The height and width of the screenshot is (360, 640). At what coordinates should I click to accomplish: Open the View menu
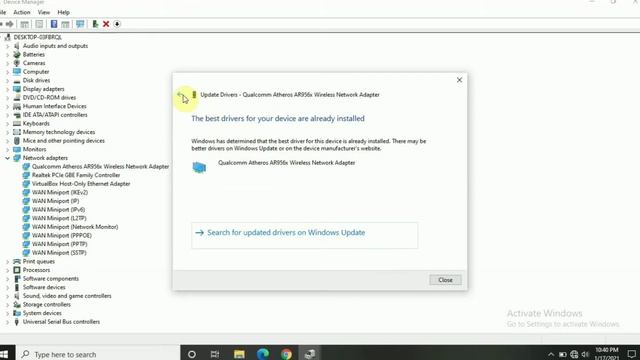[44, 13]
